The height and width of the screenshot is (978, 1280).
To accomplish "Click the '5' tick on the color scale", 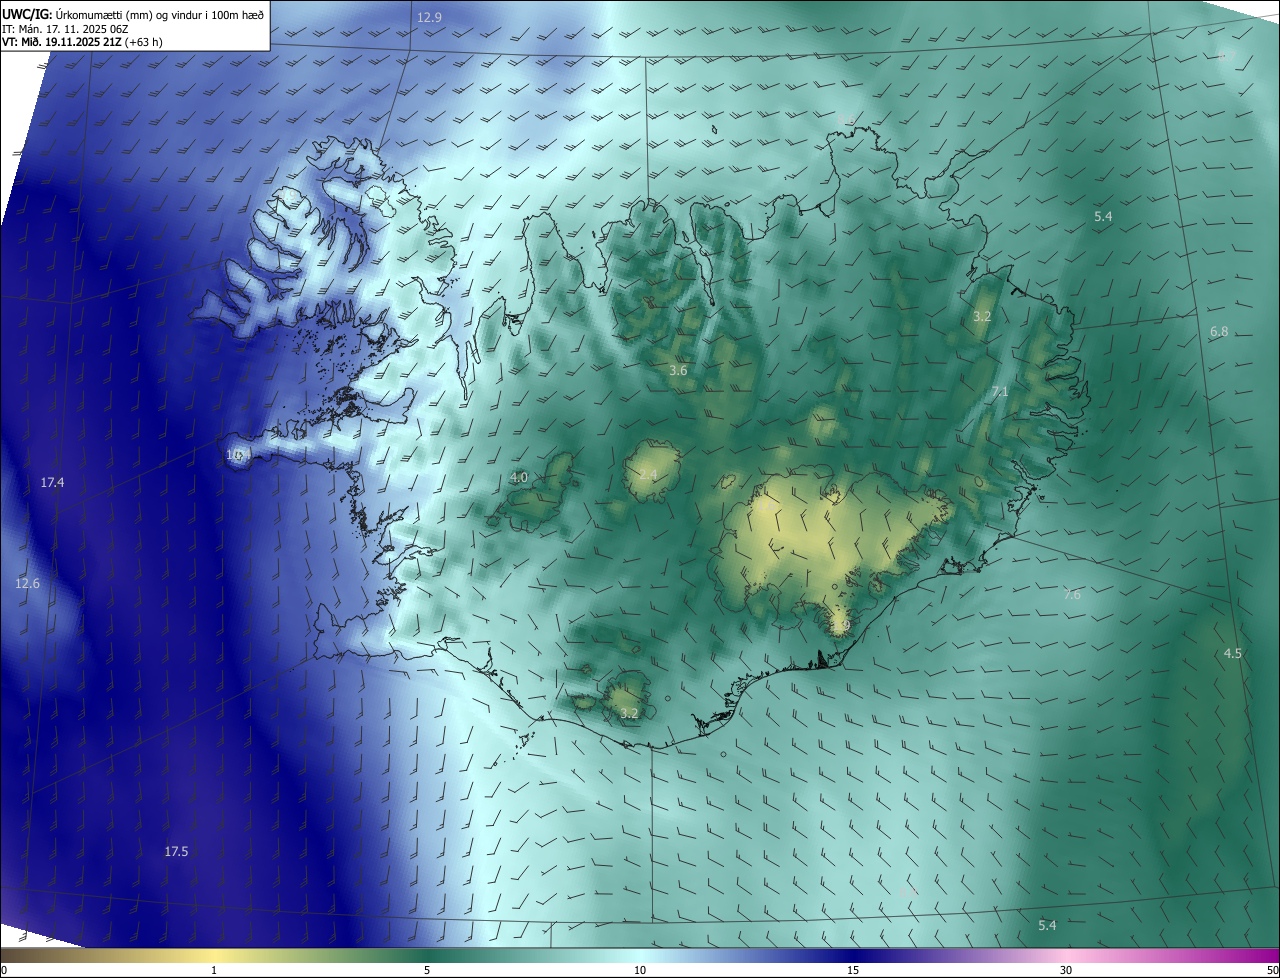I will click(427, 970).
